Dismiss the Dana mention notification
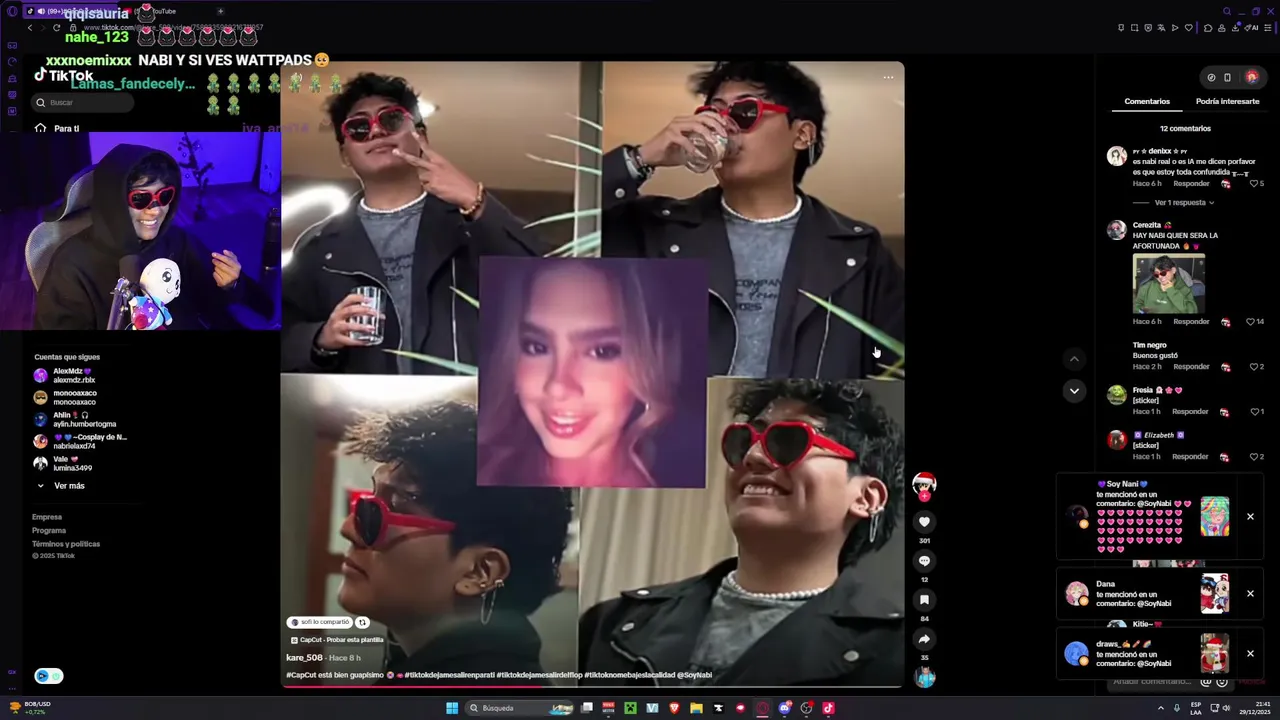 click(1250, 594)
